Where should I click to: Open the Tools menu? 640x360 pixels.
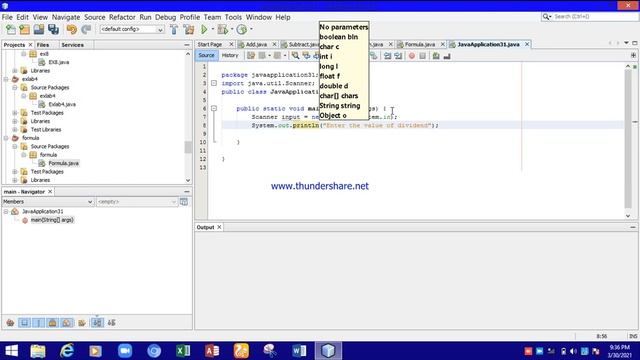click(x=233, y=17)
